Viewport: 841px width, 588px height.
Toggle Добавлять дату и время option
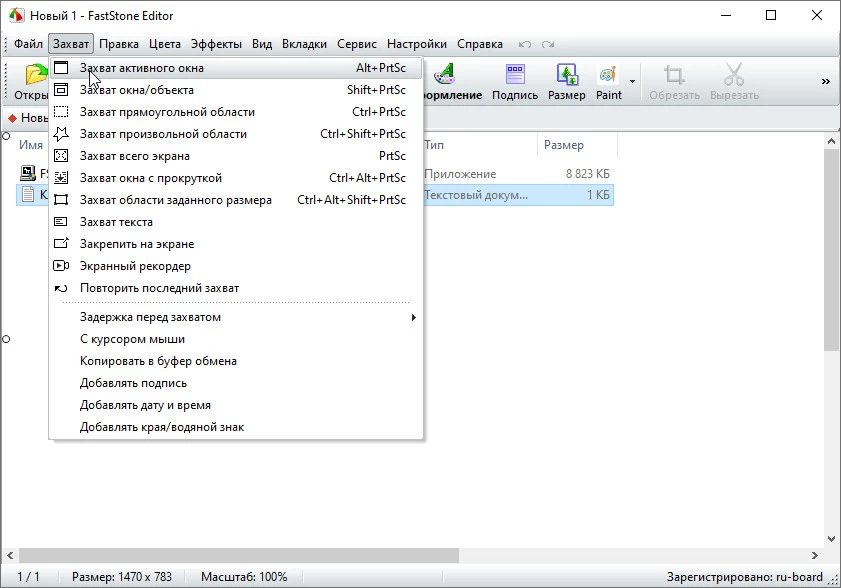point(236,405)
